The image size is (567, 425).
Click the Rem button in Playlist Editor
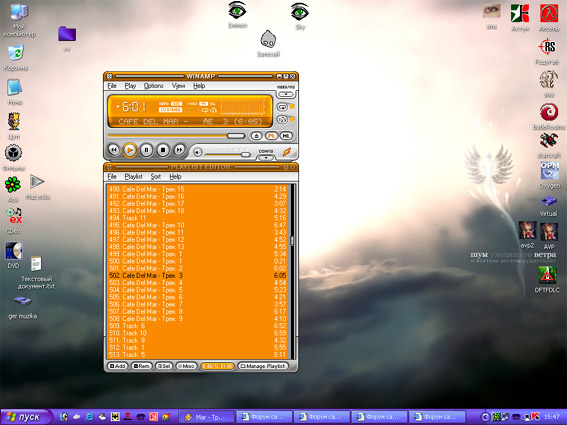(141, 366)
